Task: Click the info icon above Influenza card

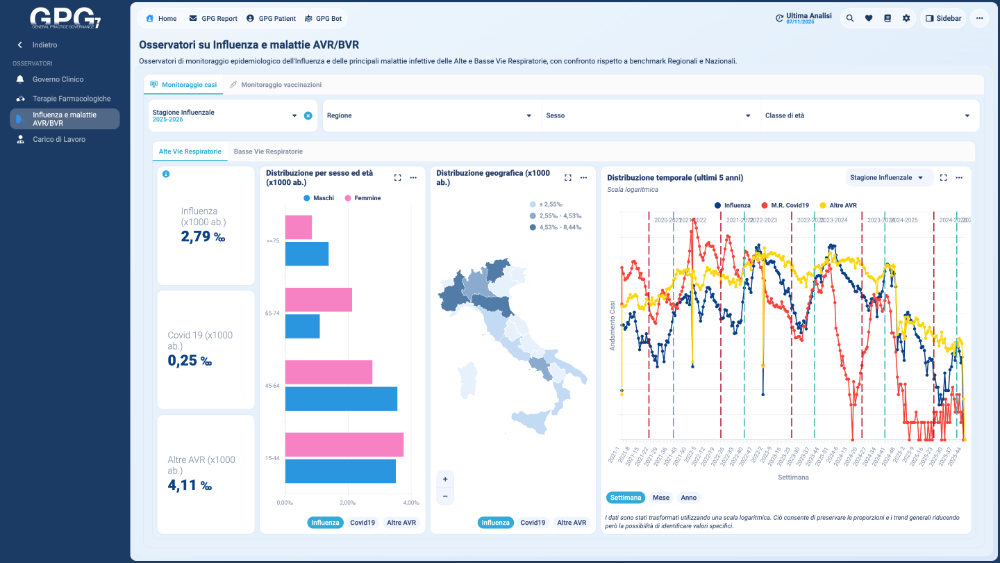Action: click(166, 174)
